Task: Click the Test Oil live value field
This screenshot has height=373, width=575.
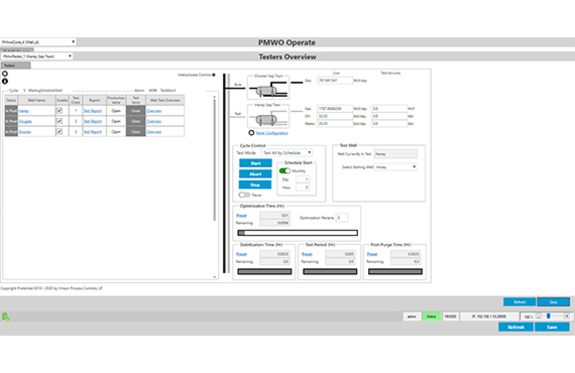Action: pos(334,116)
